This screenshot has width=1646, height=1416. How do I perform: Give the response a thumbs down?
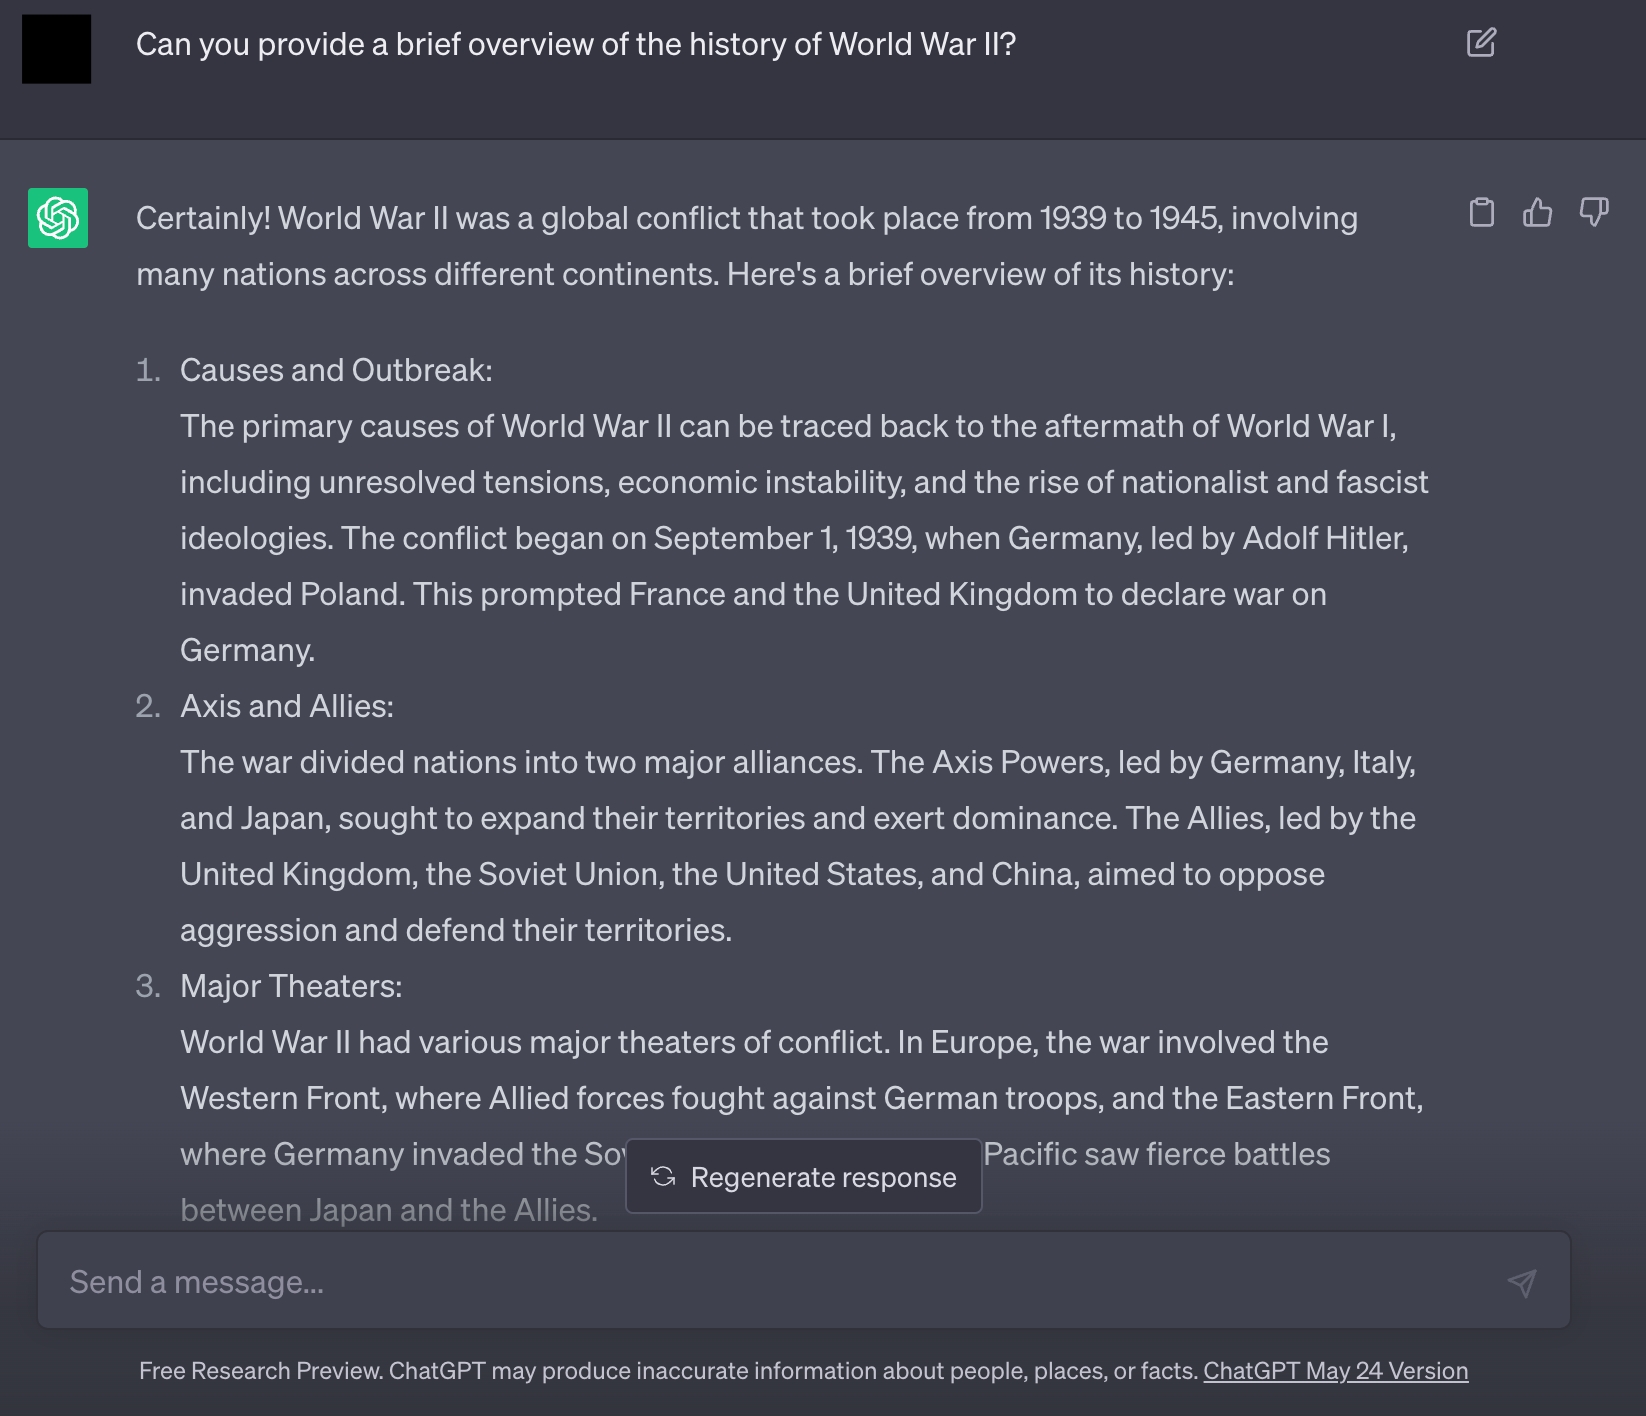coord(1594,212)
